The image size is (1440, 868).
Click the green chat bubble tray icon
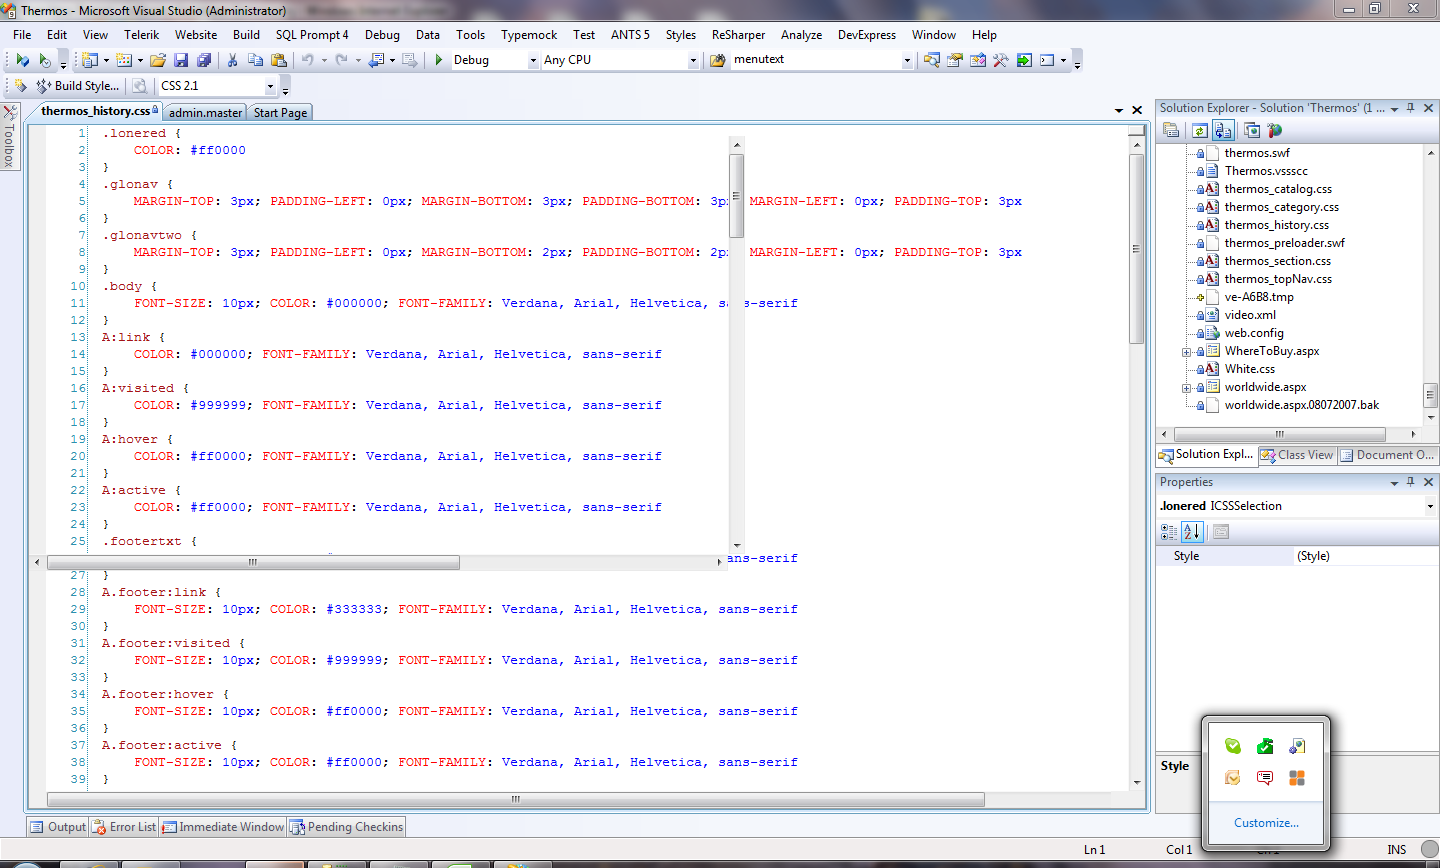1232,746
